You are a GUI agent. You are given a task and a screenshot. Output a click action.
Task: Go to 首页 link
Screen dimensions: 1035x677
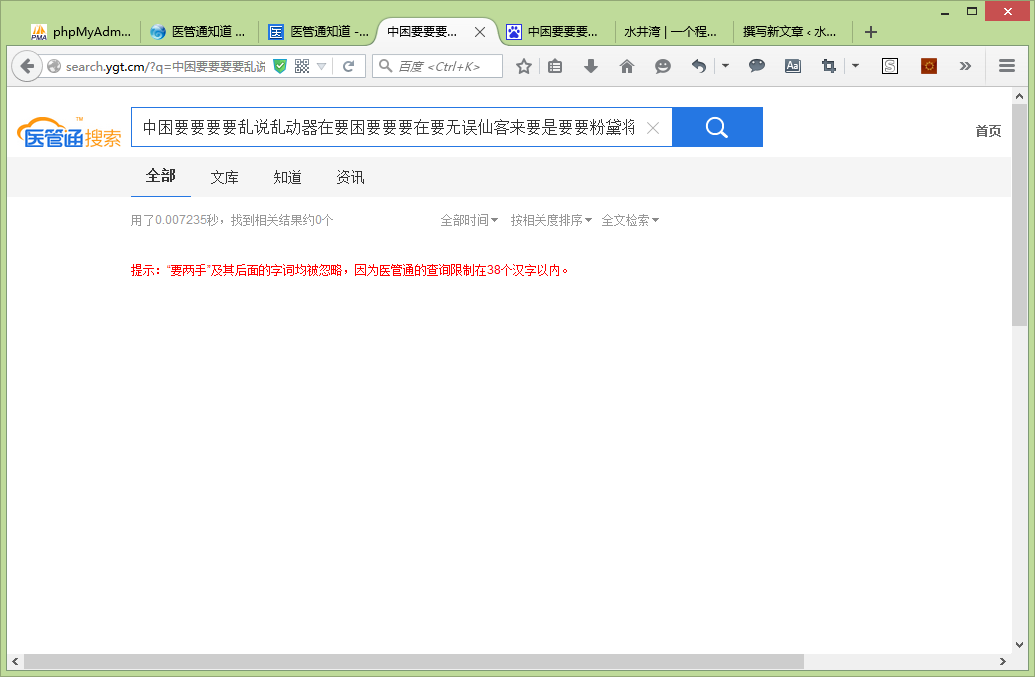[x=988, y=131]
